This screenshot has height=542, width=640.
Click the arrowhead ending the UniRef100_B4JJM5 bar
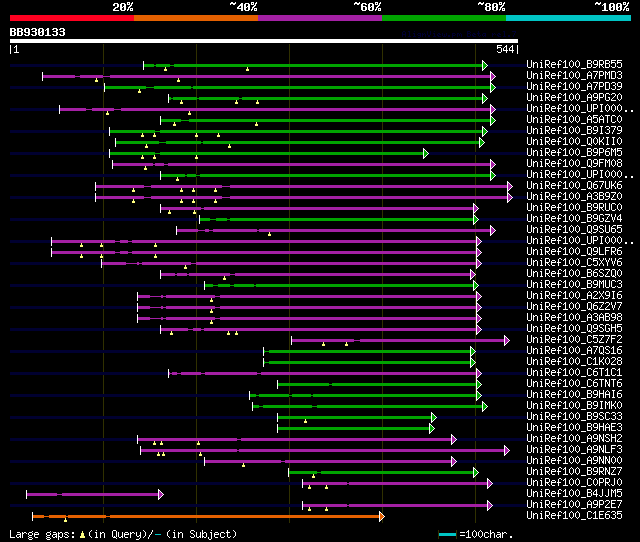coord(161,495)
